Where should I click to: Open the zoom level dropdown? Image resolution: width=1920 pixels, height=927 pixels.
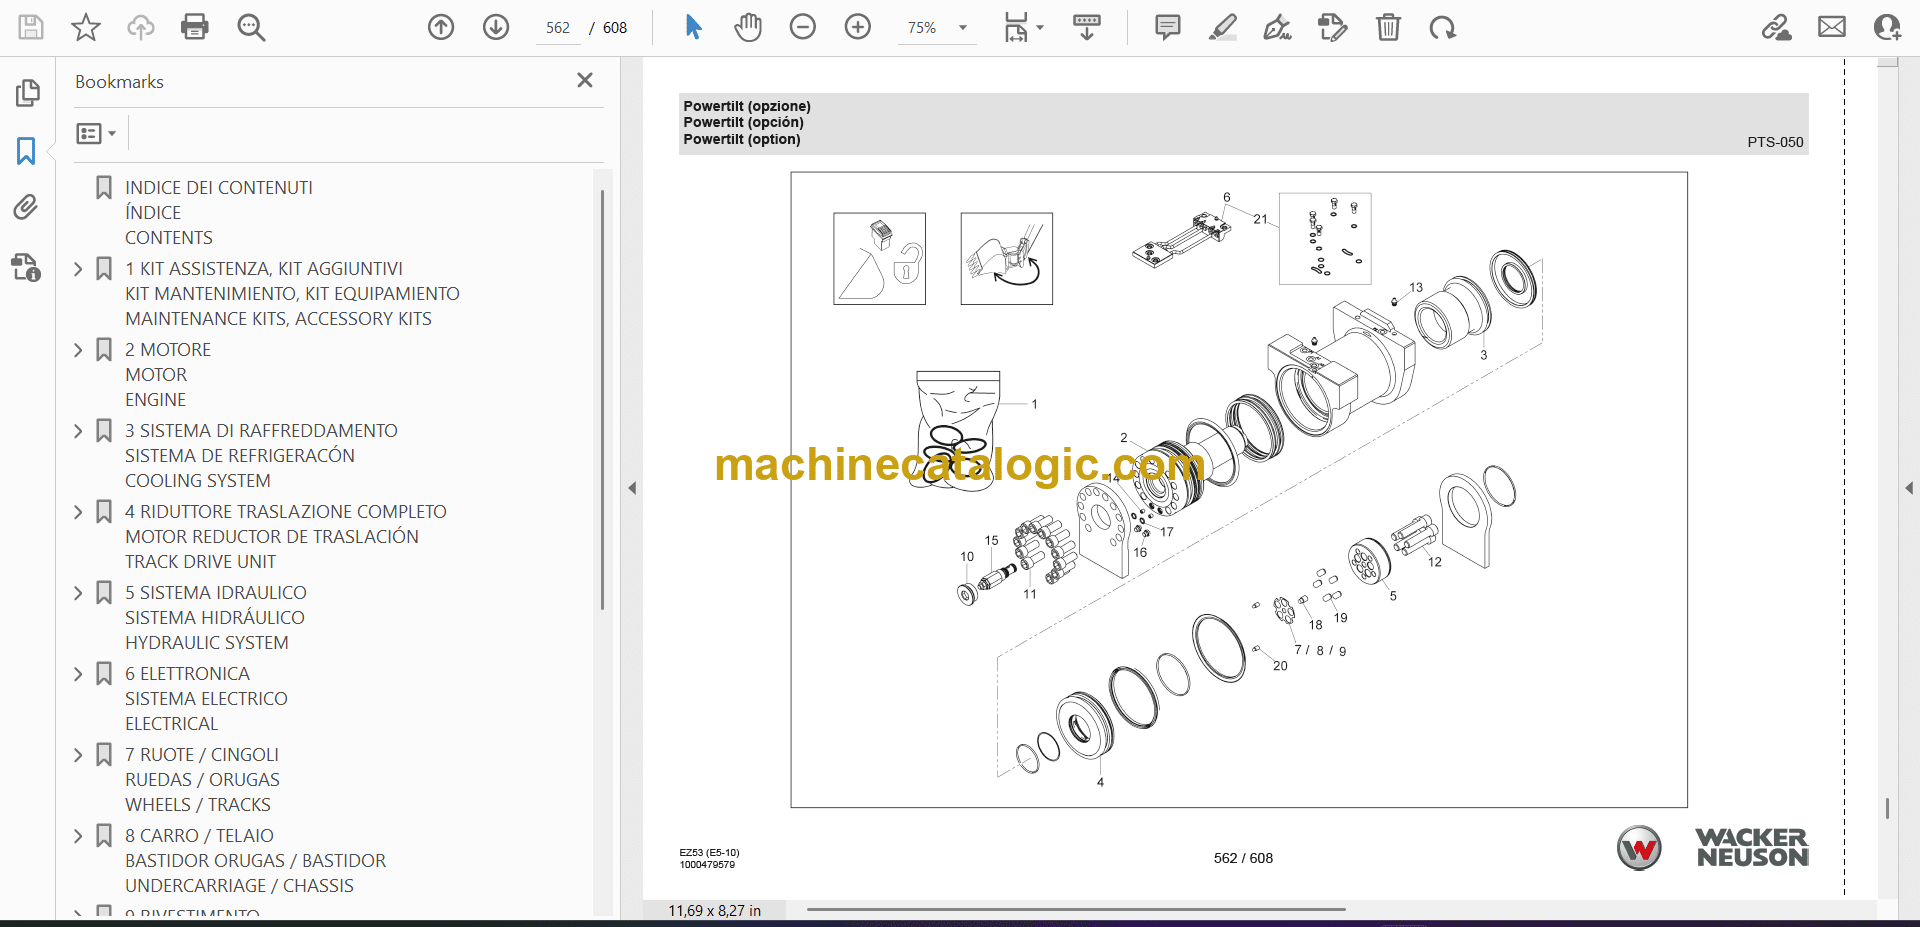[962, 28]
